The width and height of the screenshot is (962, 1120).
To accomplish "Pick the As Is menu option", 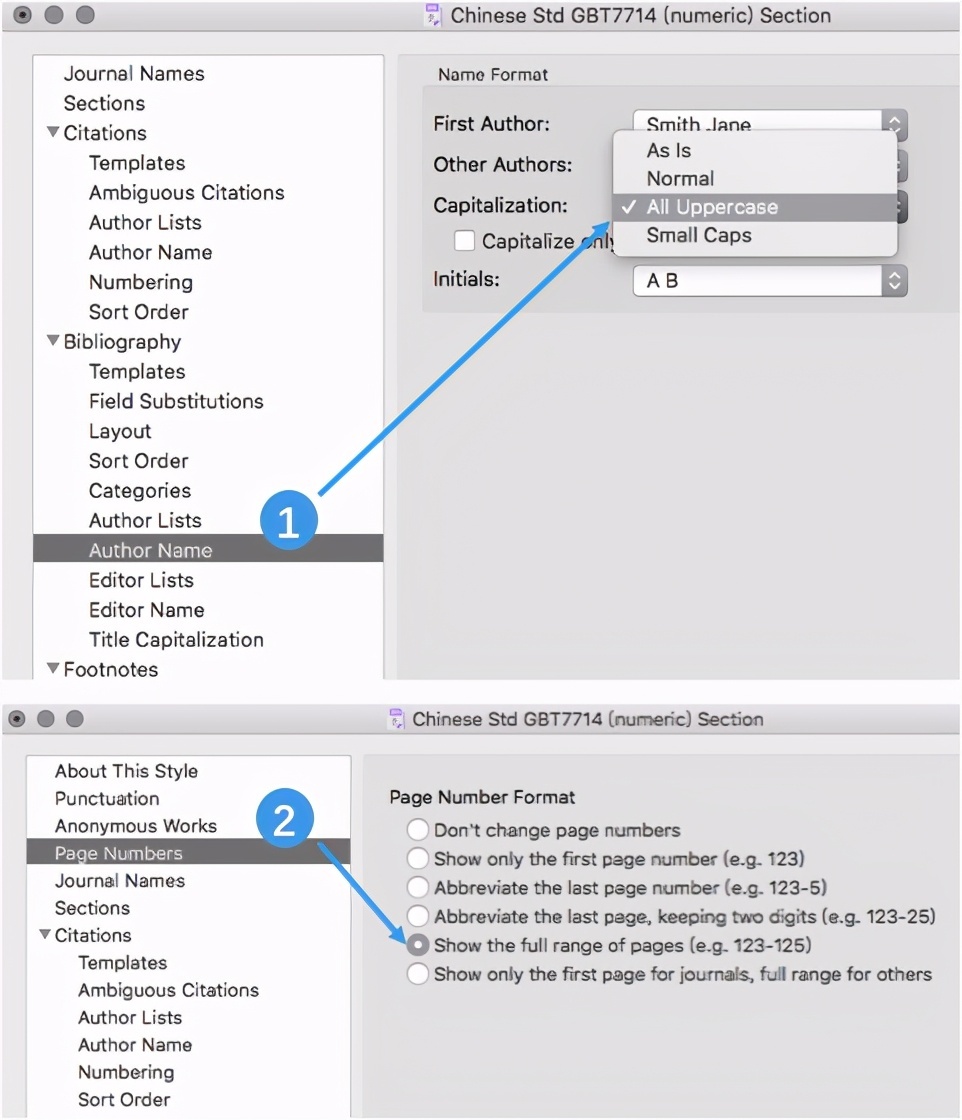I will click(x=668, y=151).
